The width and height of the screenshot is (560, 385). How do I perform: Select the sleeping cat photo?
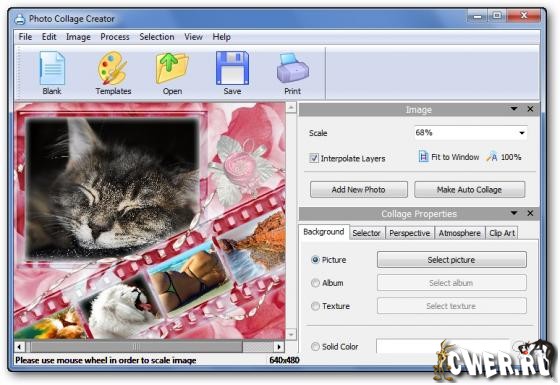pos(113,187)
